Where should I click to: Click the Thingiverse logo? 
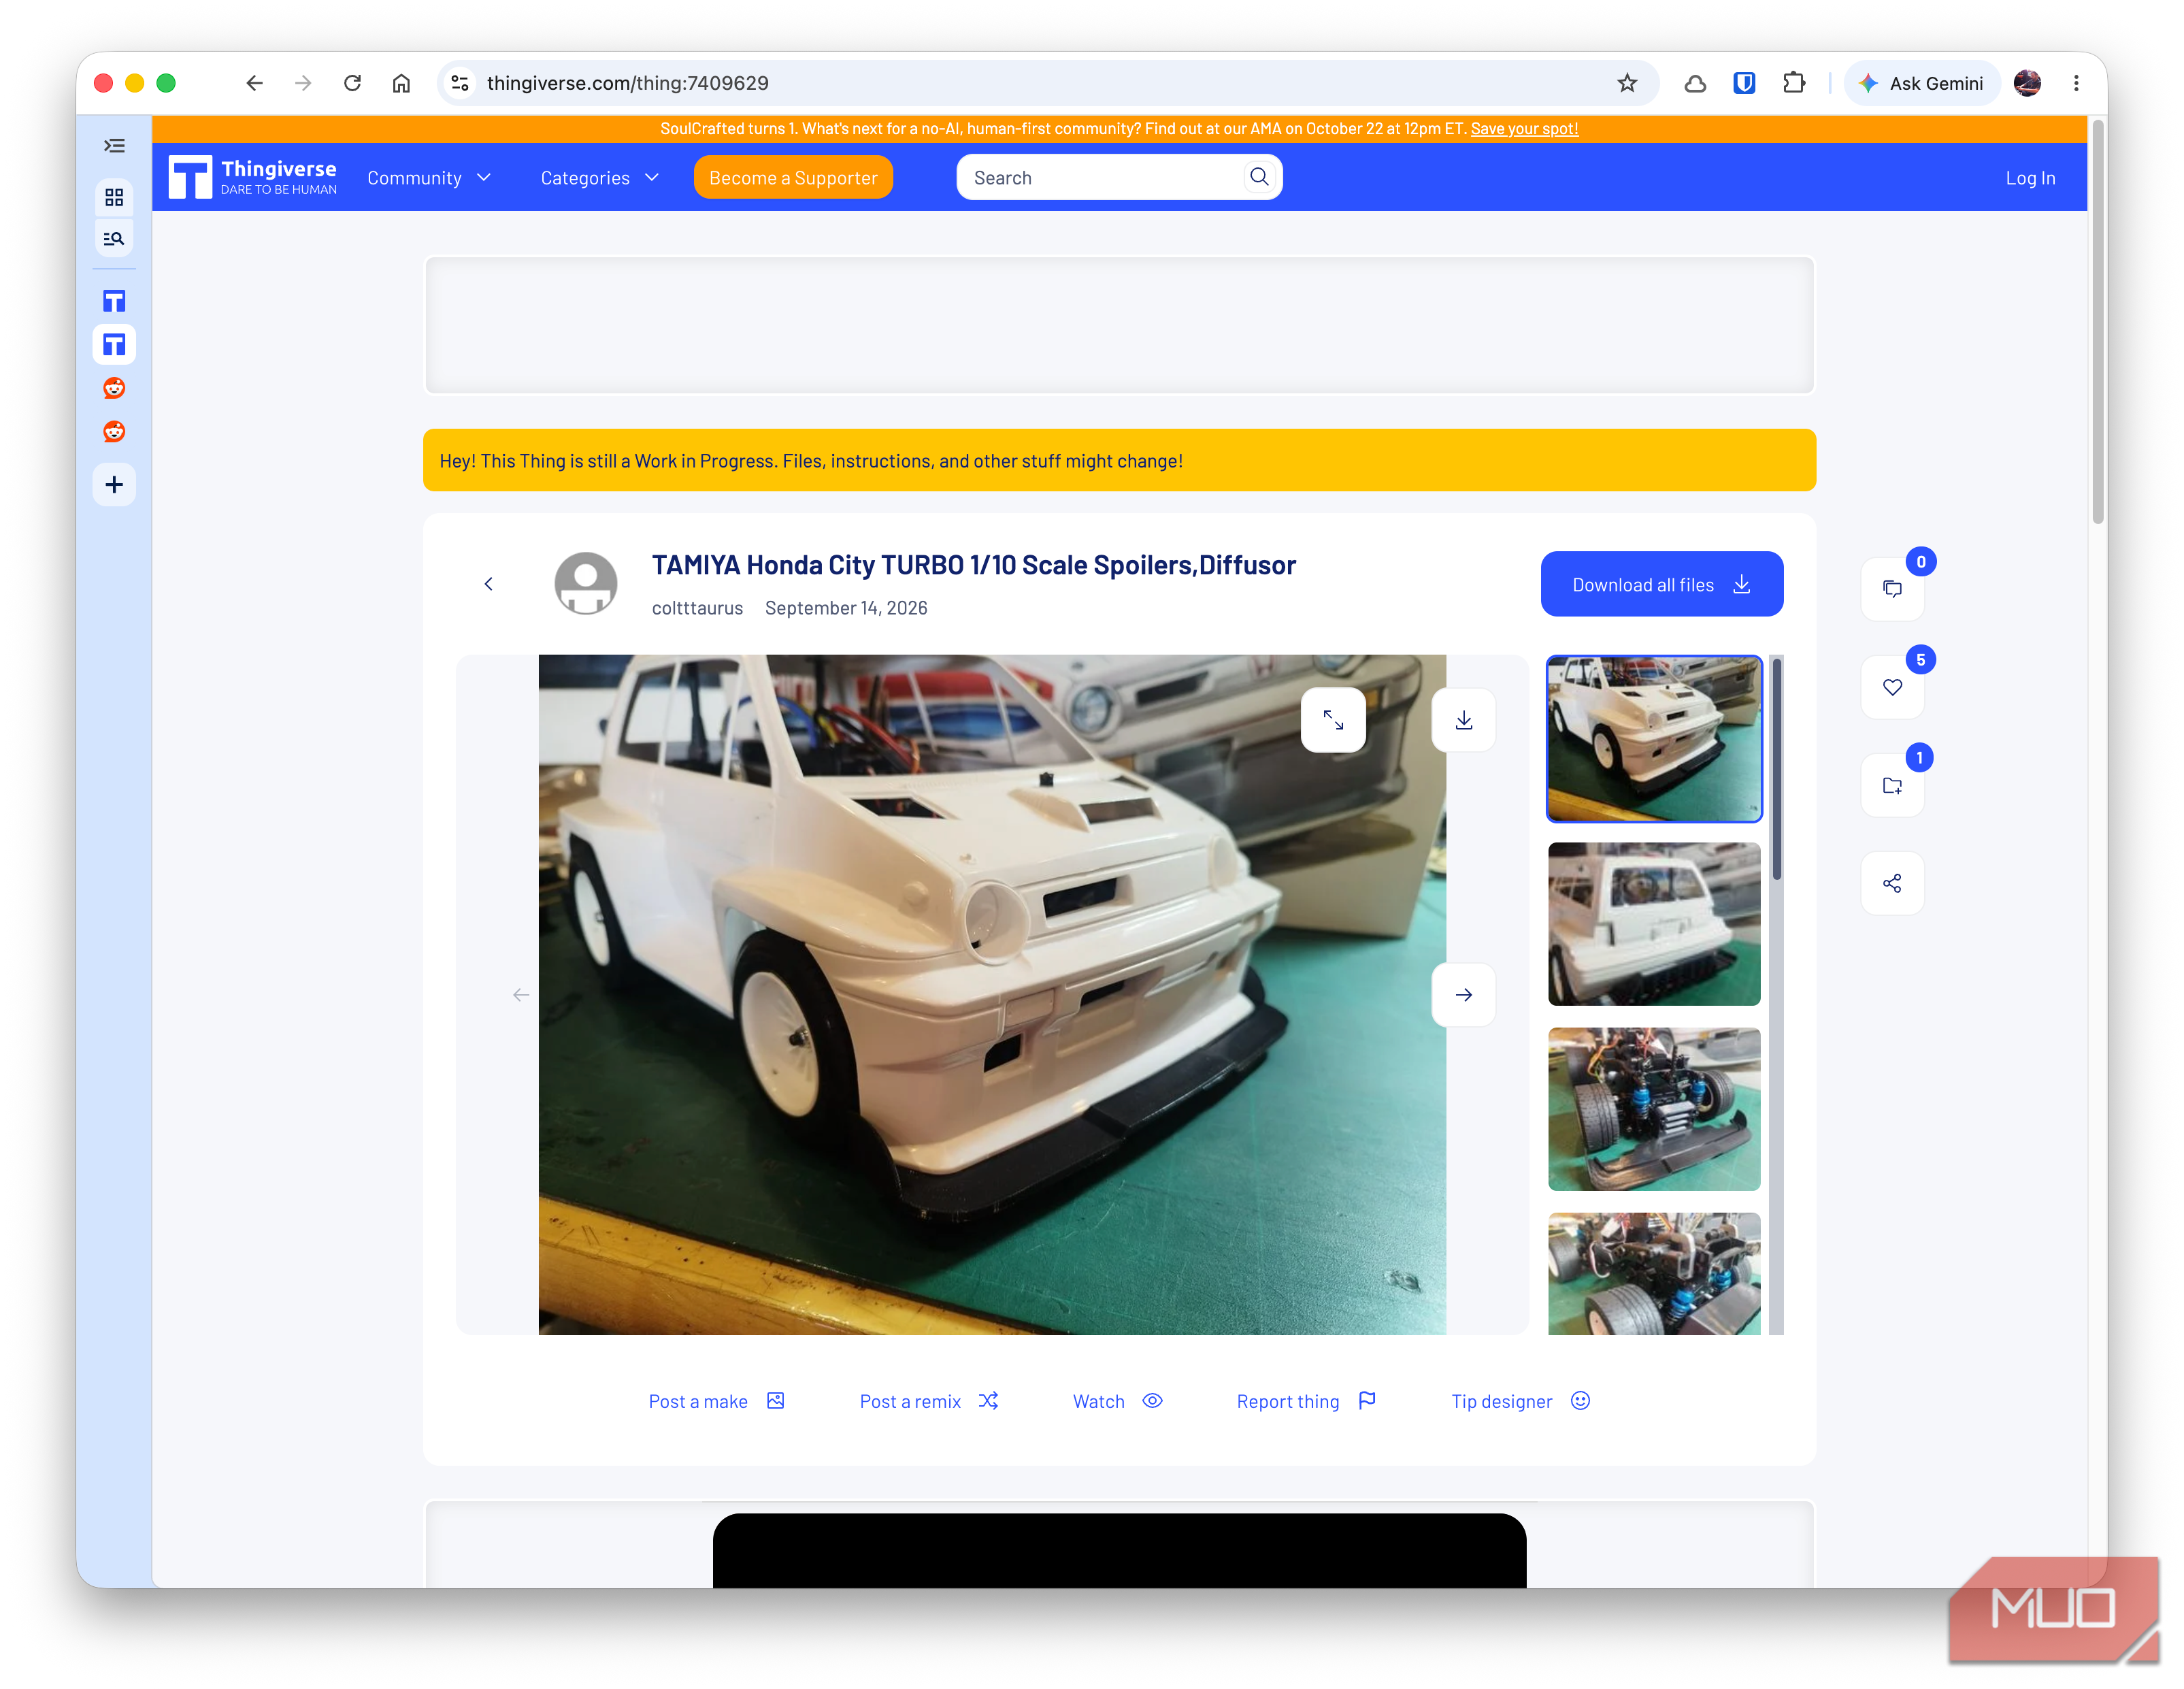click(x=253, y=177)
